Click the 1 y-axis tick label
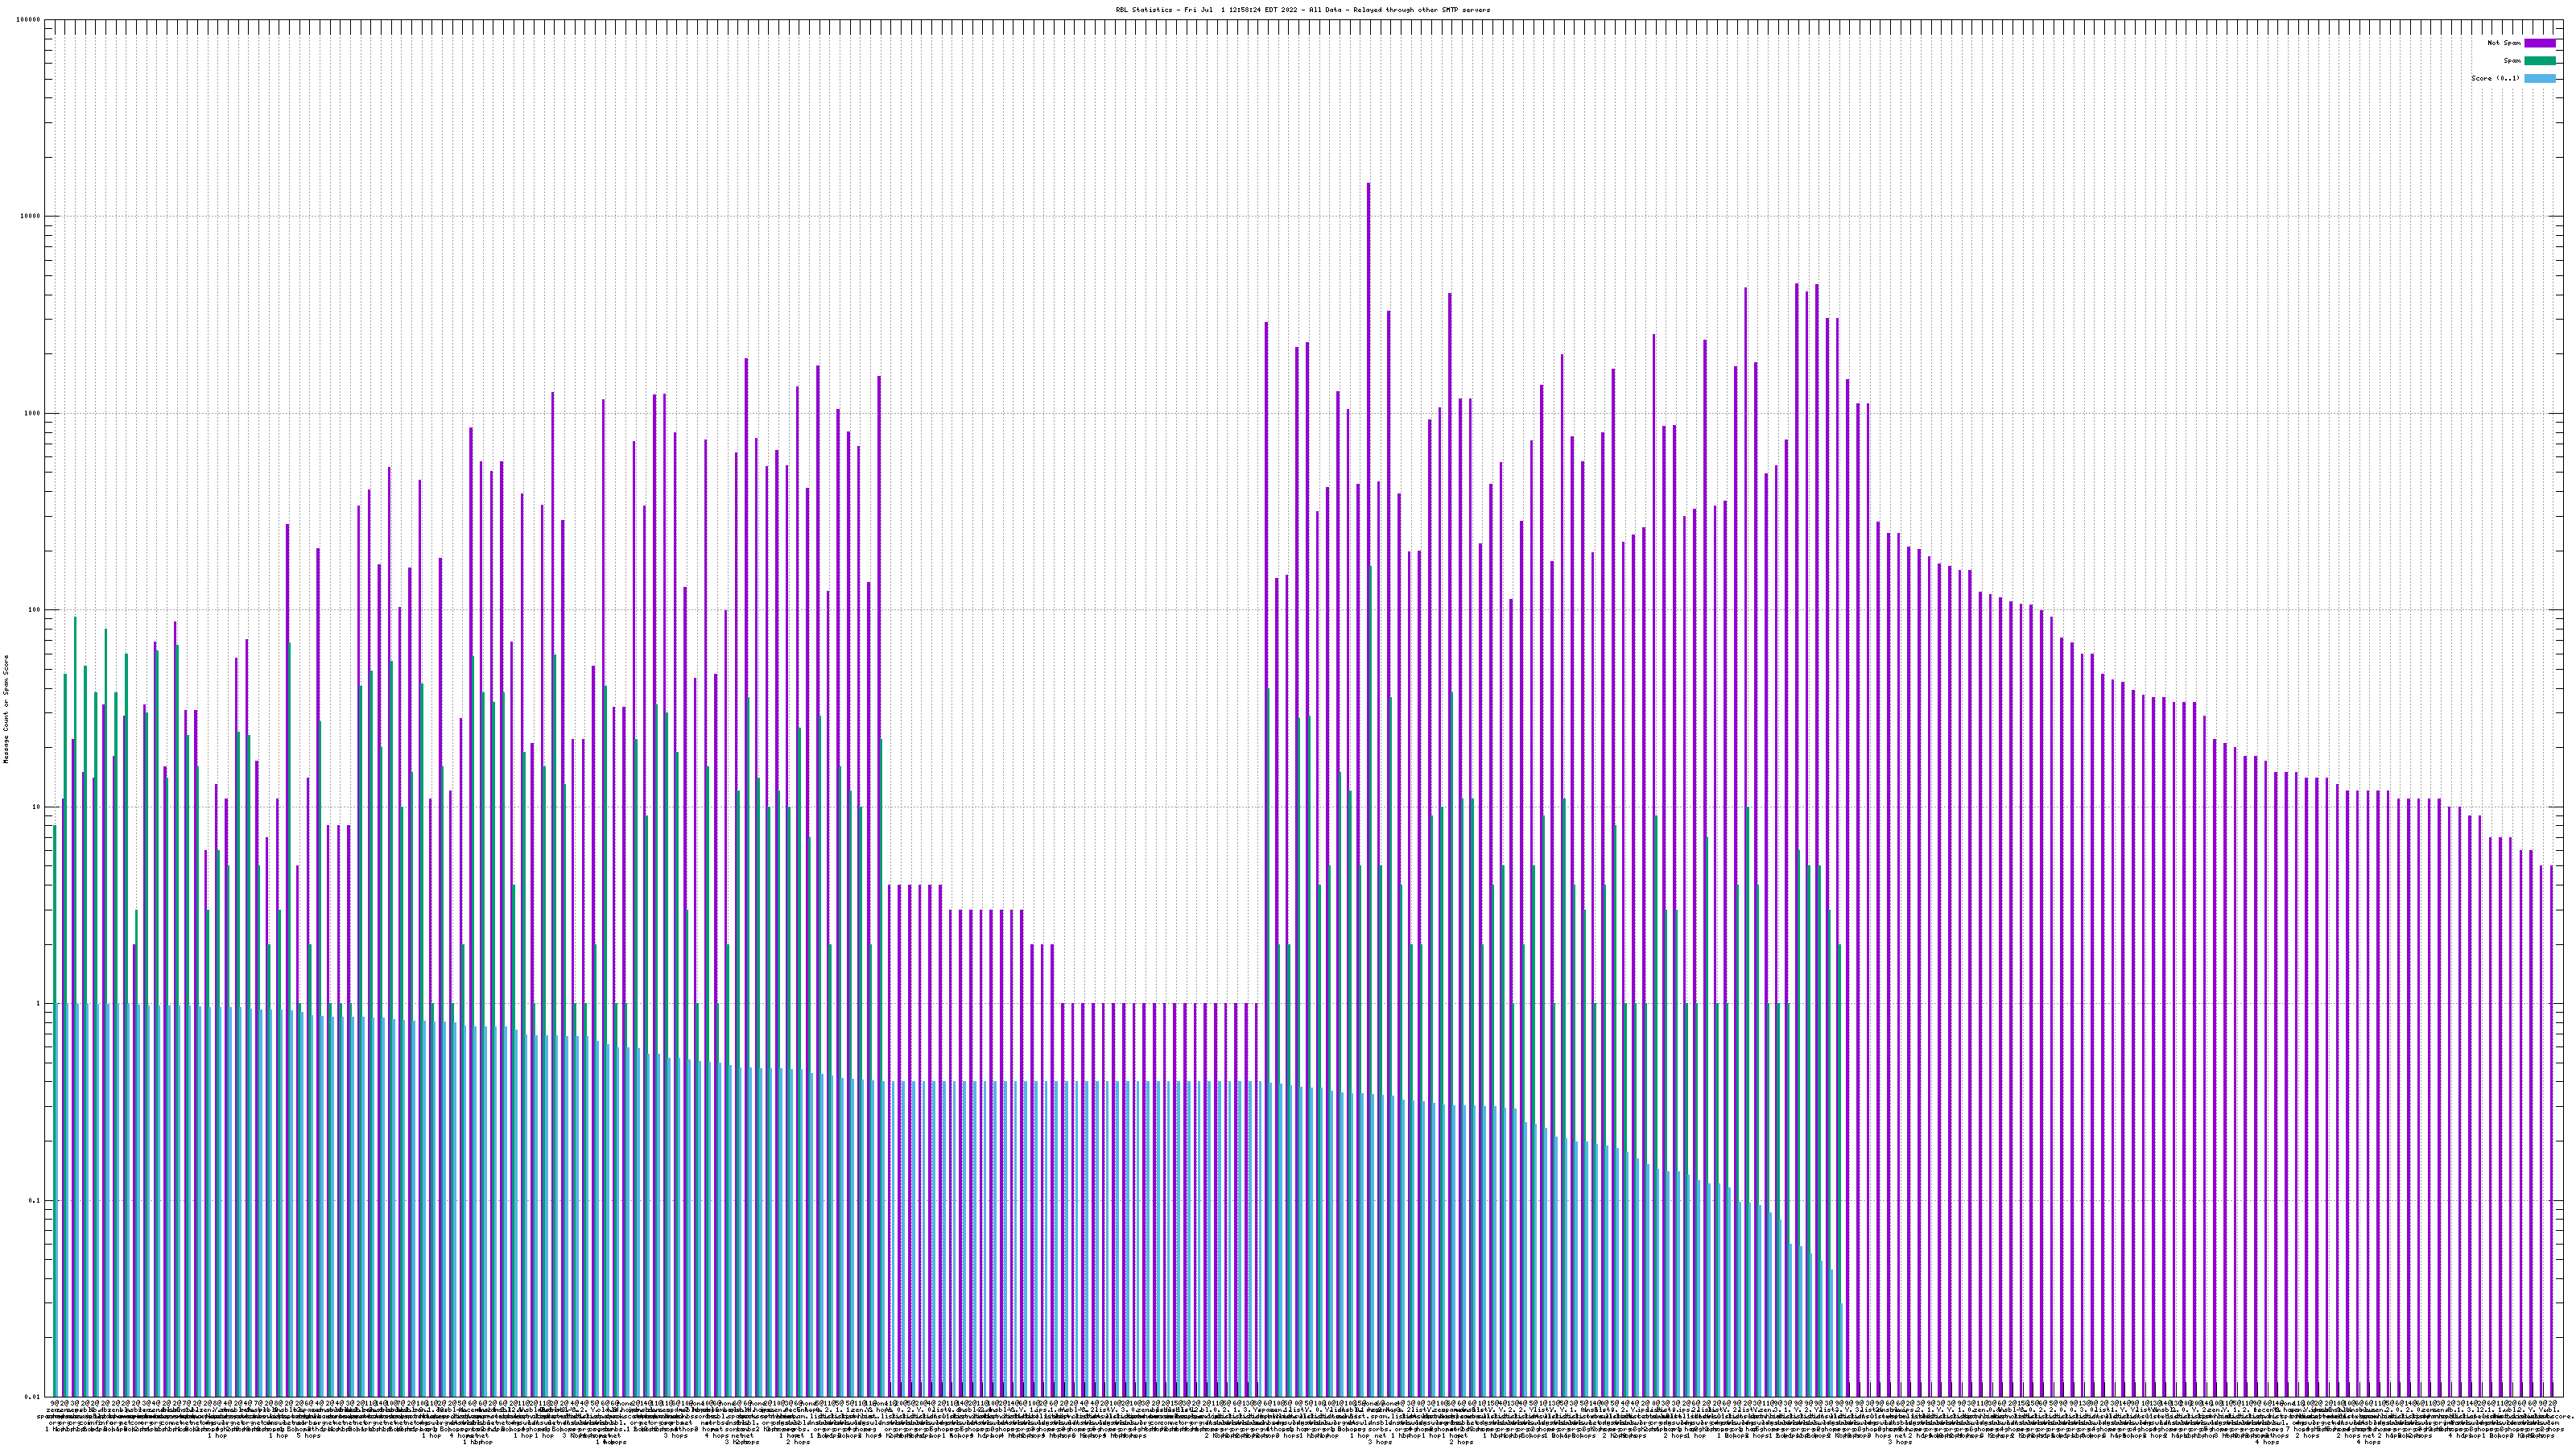The width and height of the screenshot is (2576, 1449). [x=38, y=1004]
